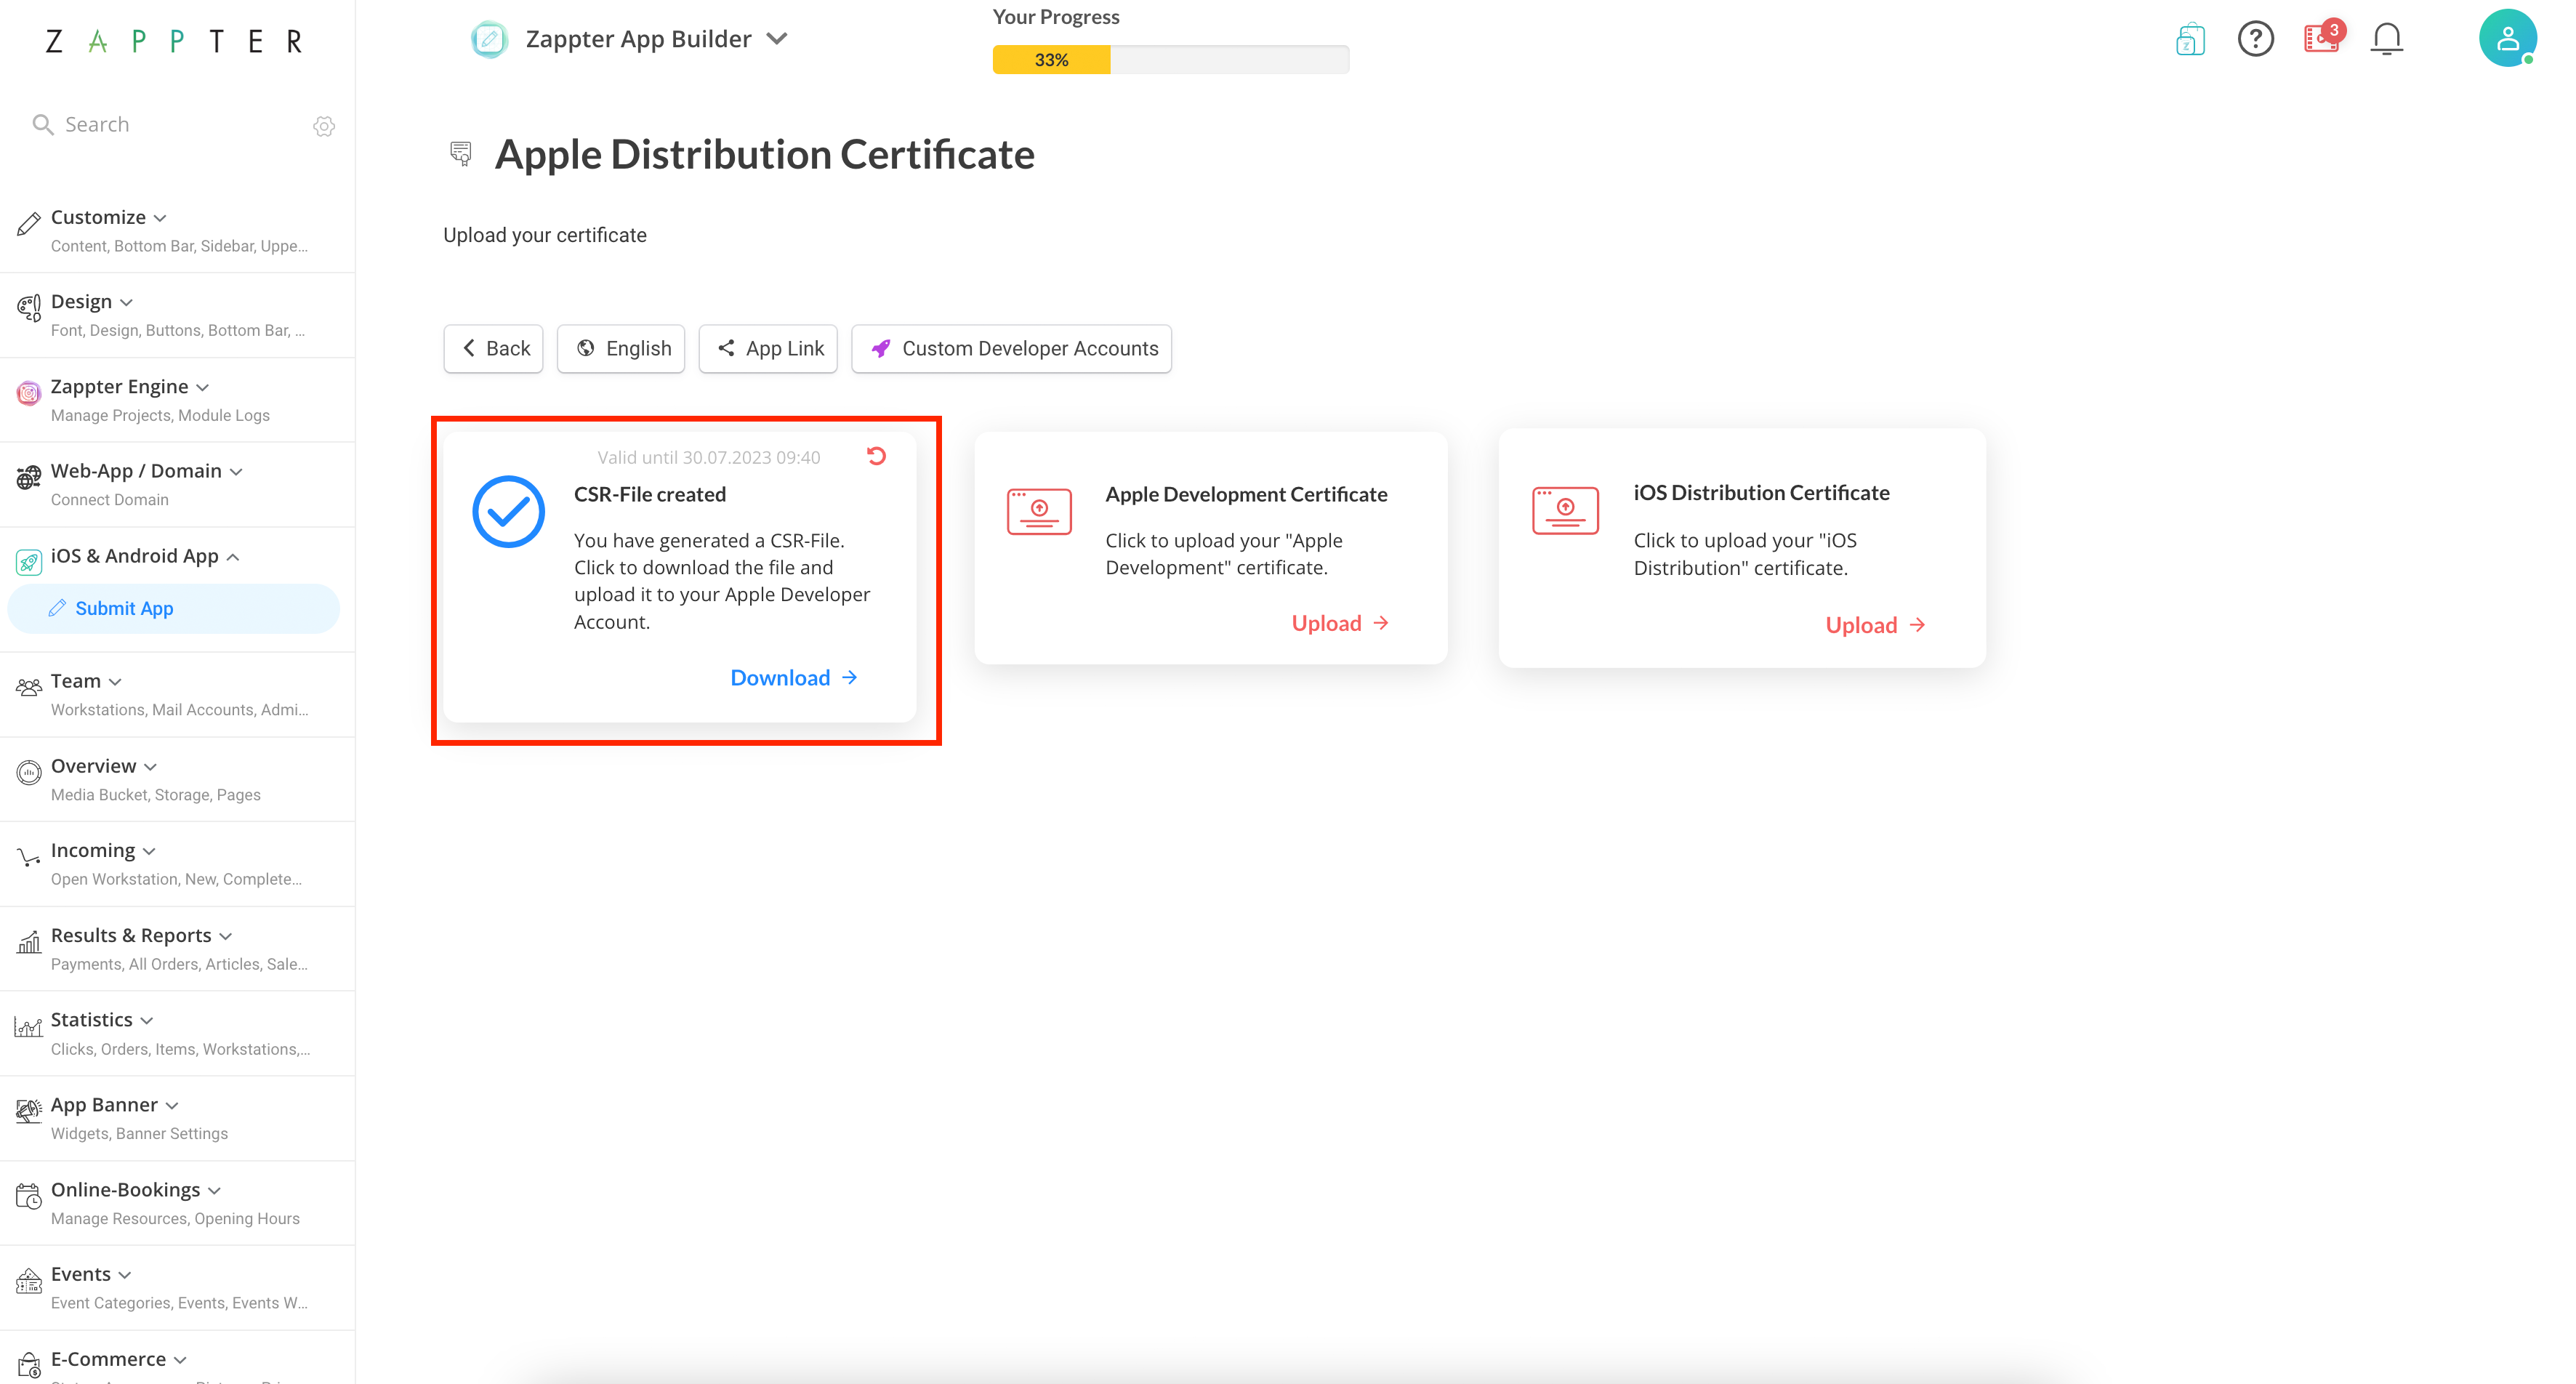Open the bell notifications icon
The image size is (2576, 1384).
[x=2387, y=39]
